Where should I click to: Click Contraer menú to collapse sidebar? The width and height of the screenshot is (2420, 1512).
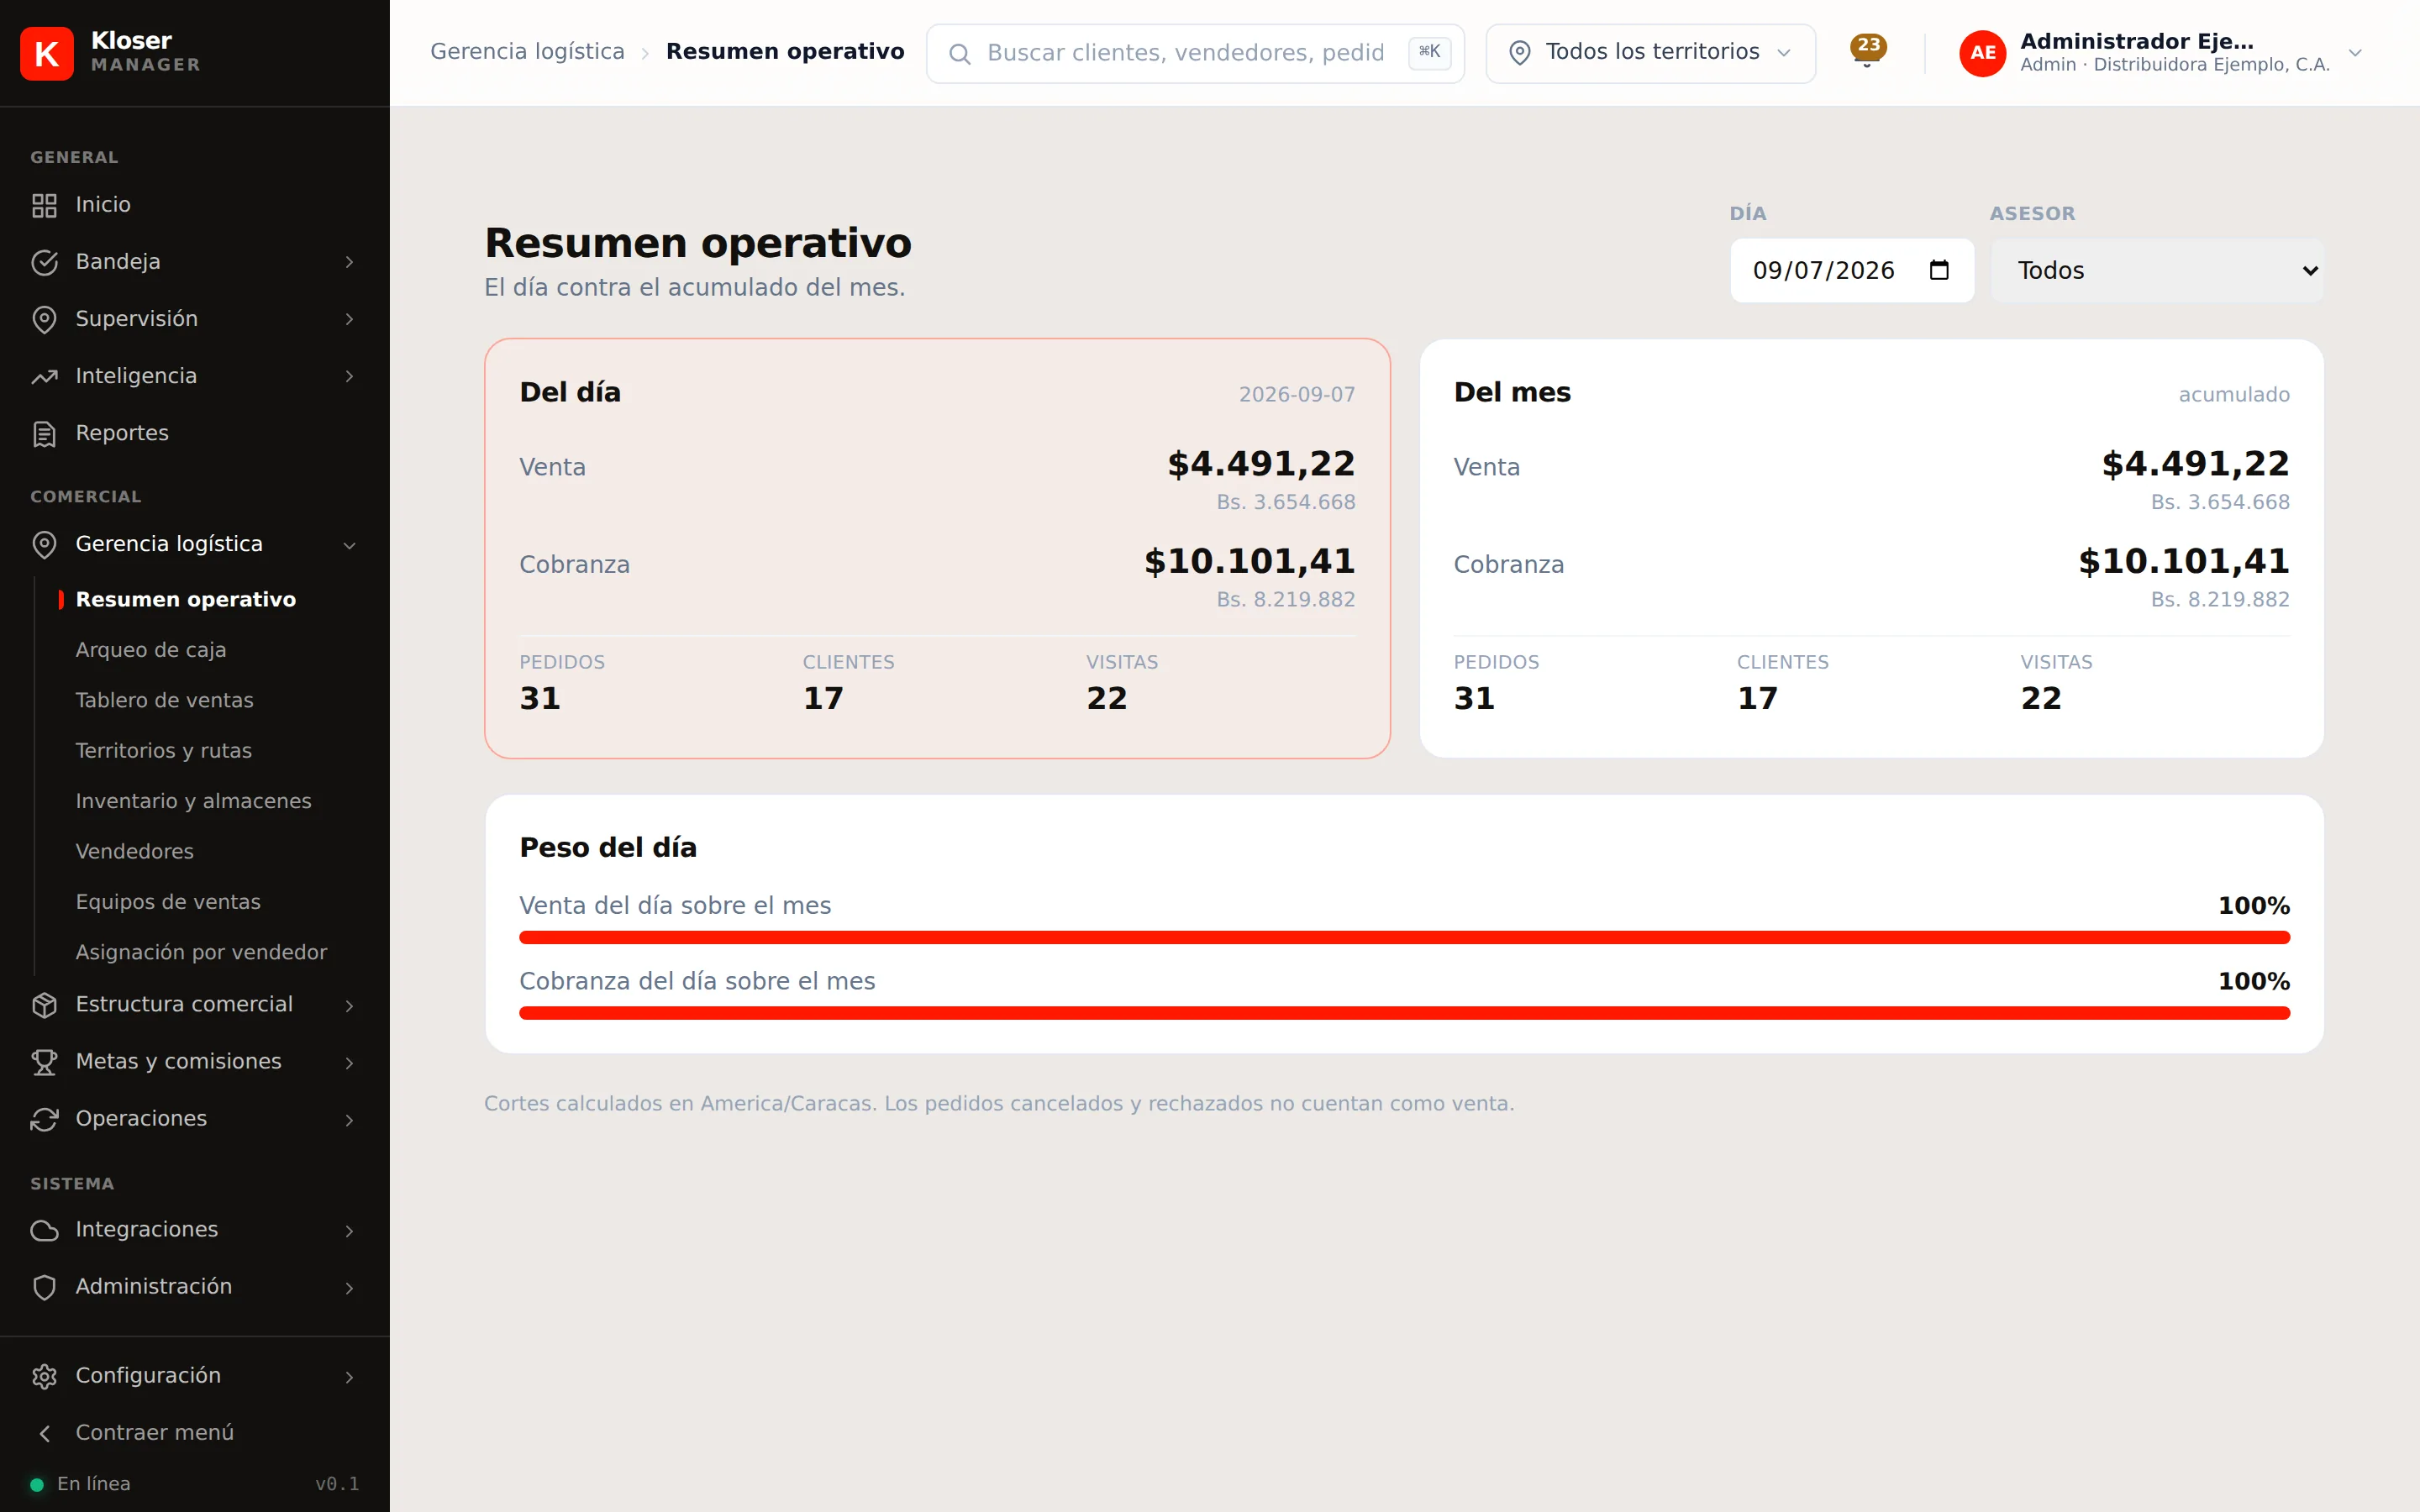pyautogui.click(x=155, y=1432)
